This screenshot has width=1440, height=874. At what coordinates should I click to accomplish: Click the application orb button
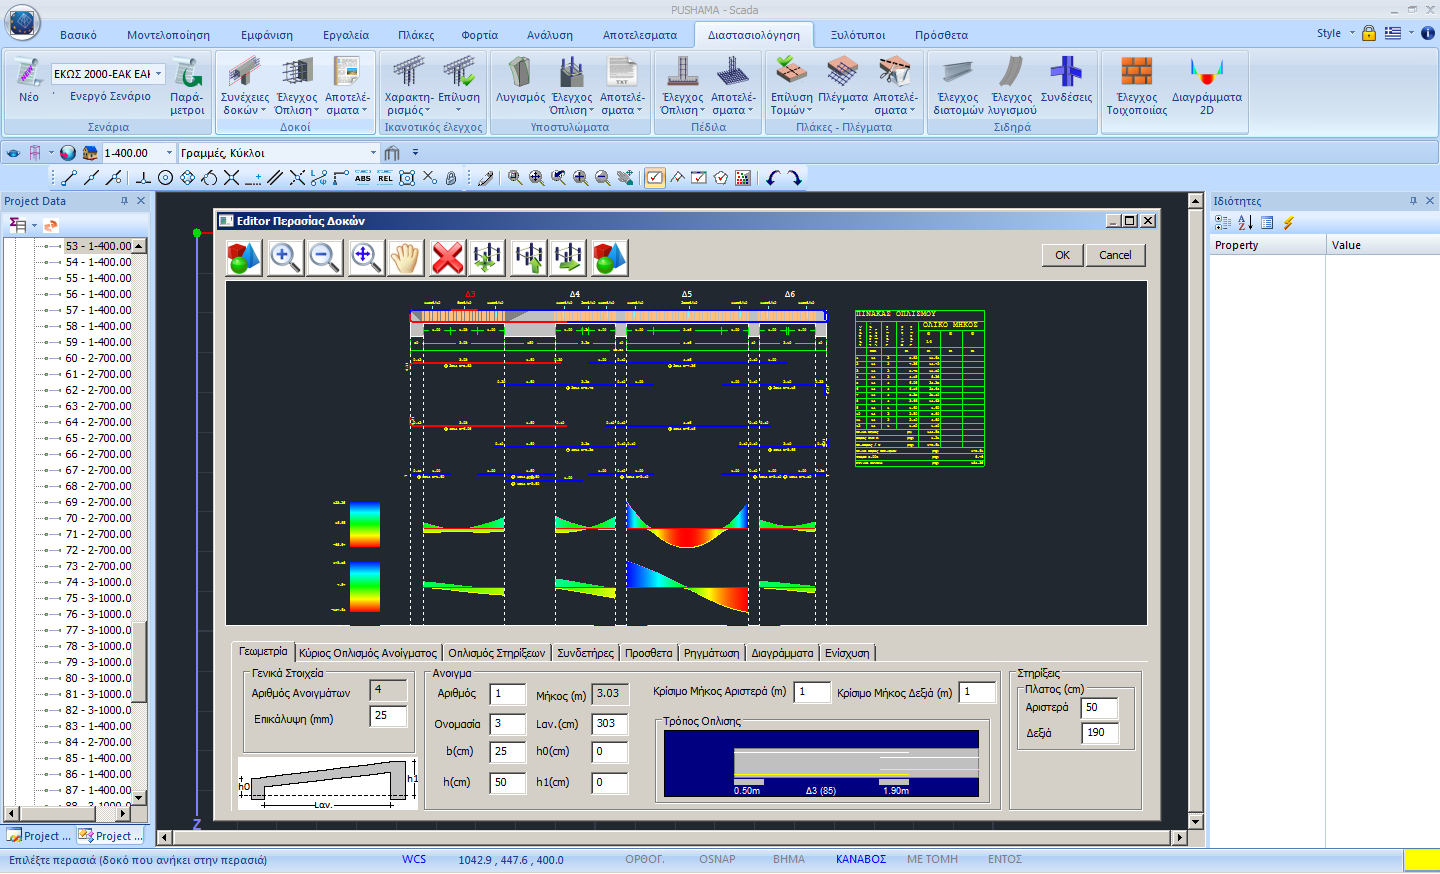click(x=22, y=22)
